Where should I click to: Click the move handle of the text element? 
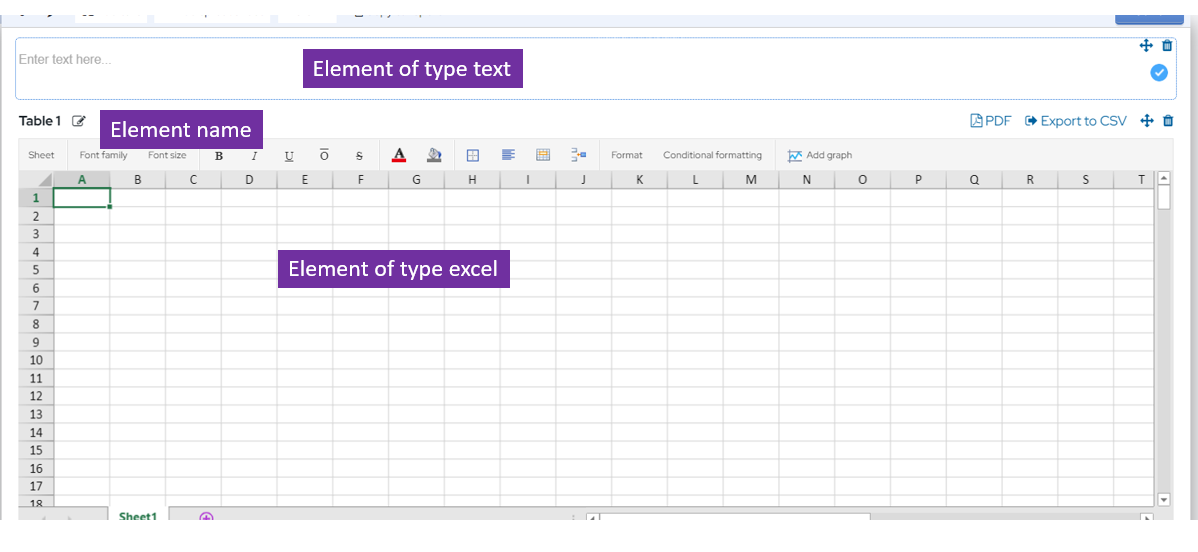coord(1146,46)
